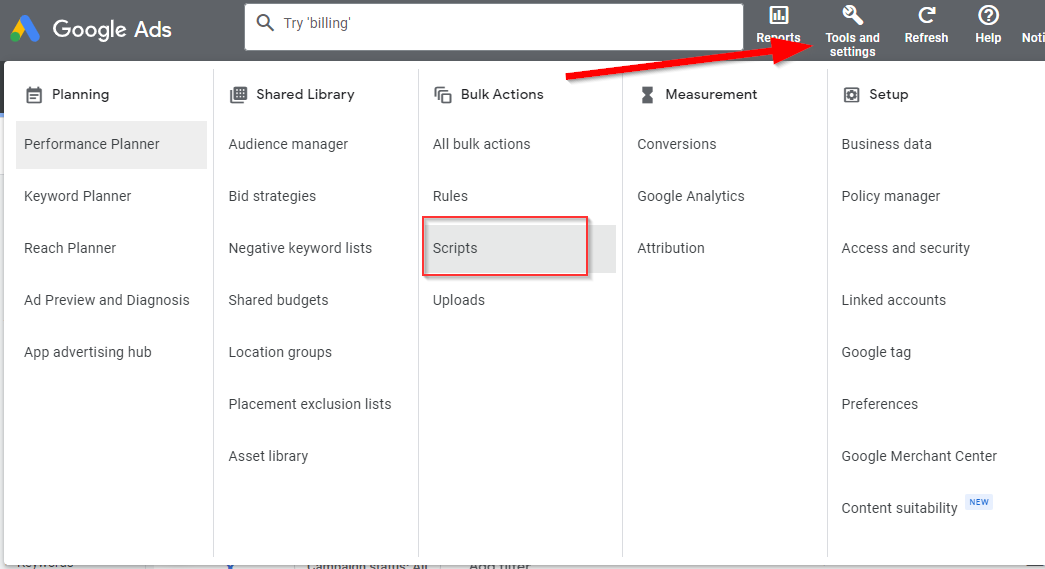Image resolution: width=1045 pixels, height=569 pixels.
Task: Click the Planning column heading
Action: coord(80,94)
